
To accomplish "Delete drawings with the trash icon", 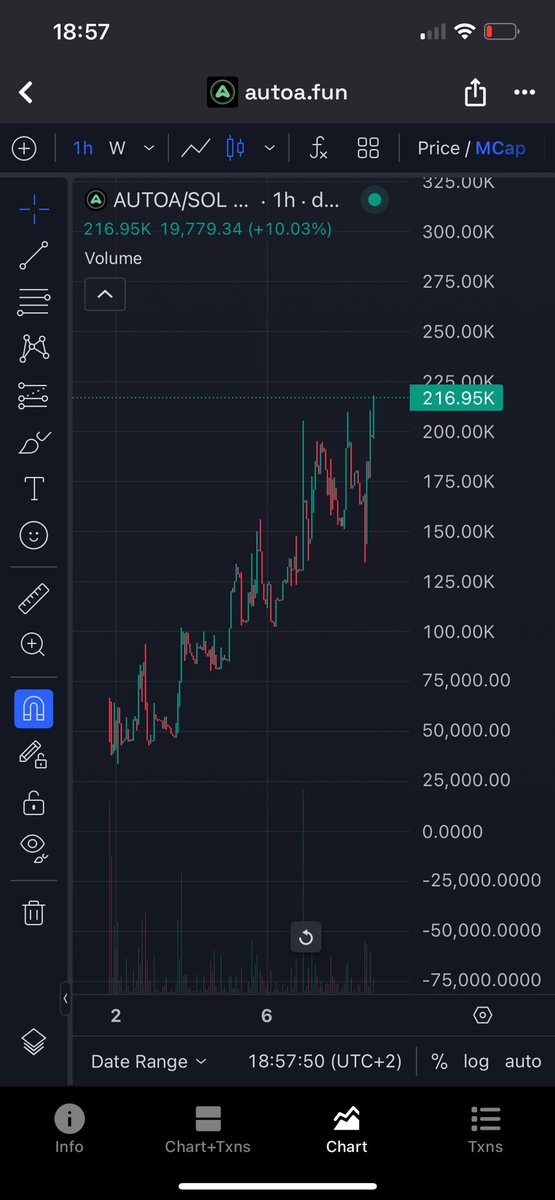I will 34,912.
